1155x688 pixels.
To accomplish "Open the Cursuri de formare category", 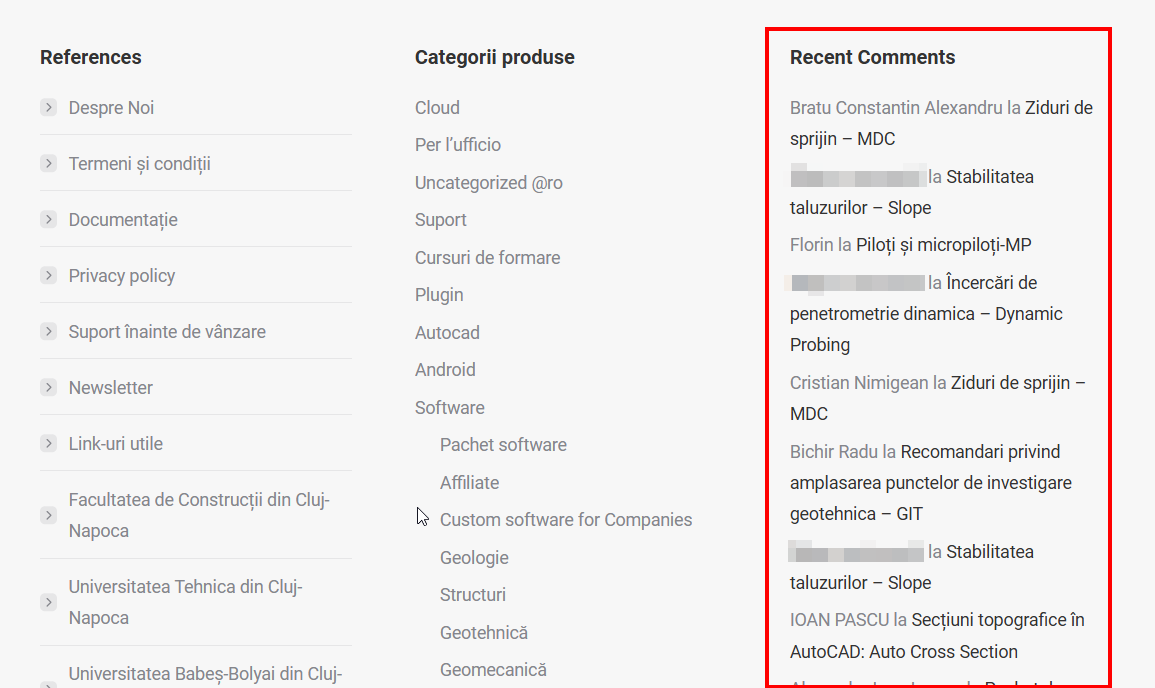I will 487,258.
